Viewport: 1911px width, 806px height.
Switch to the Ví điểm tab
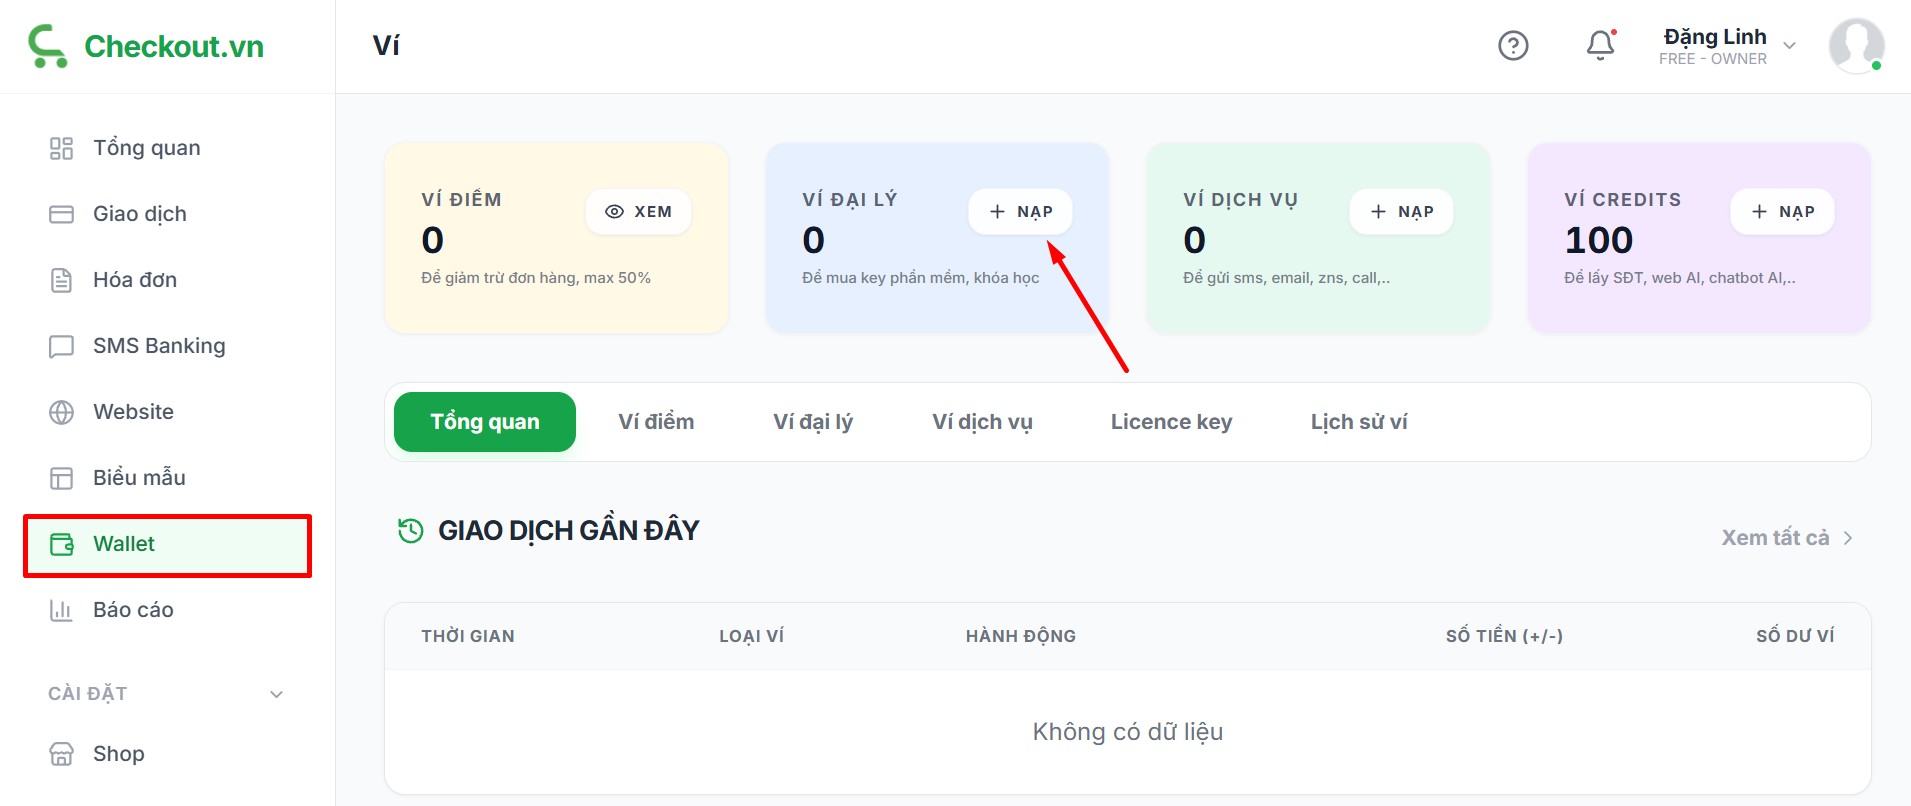click(x=656, y=422)
